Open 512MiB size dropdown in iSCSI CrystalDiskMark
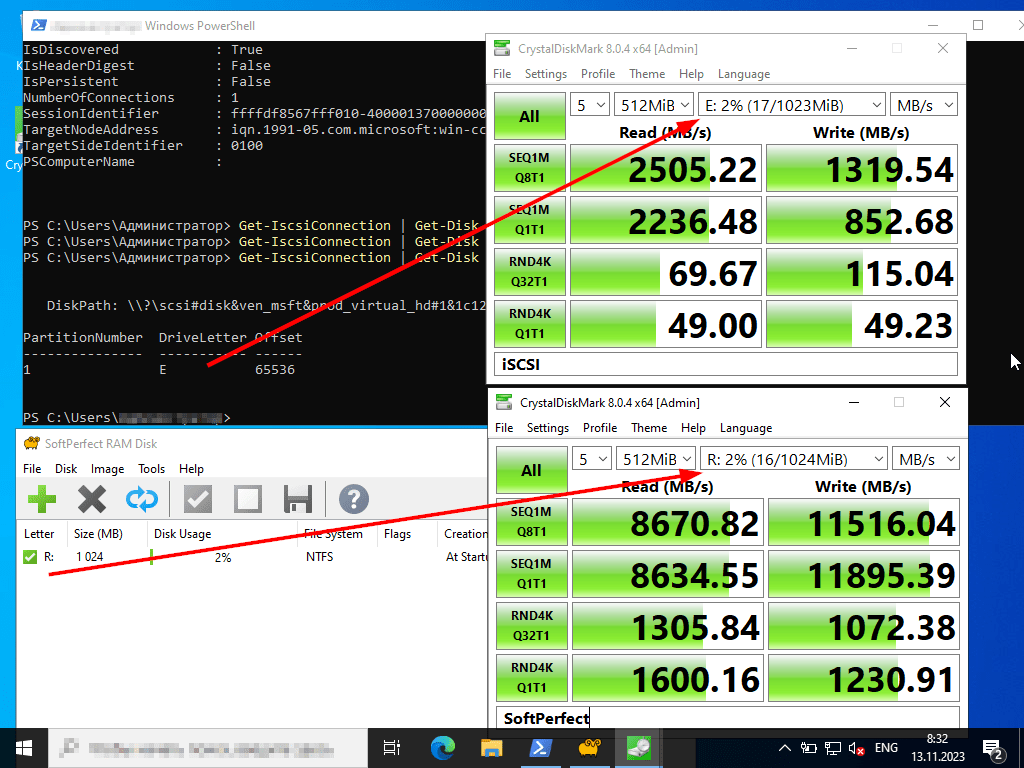 click(654, 105)
